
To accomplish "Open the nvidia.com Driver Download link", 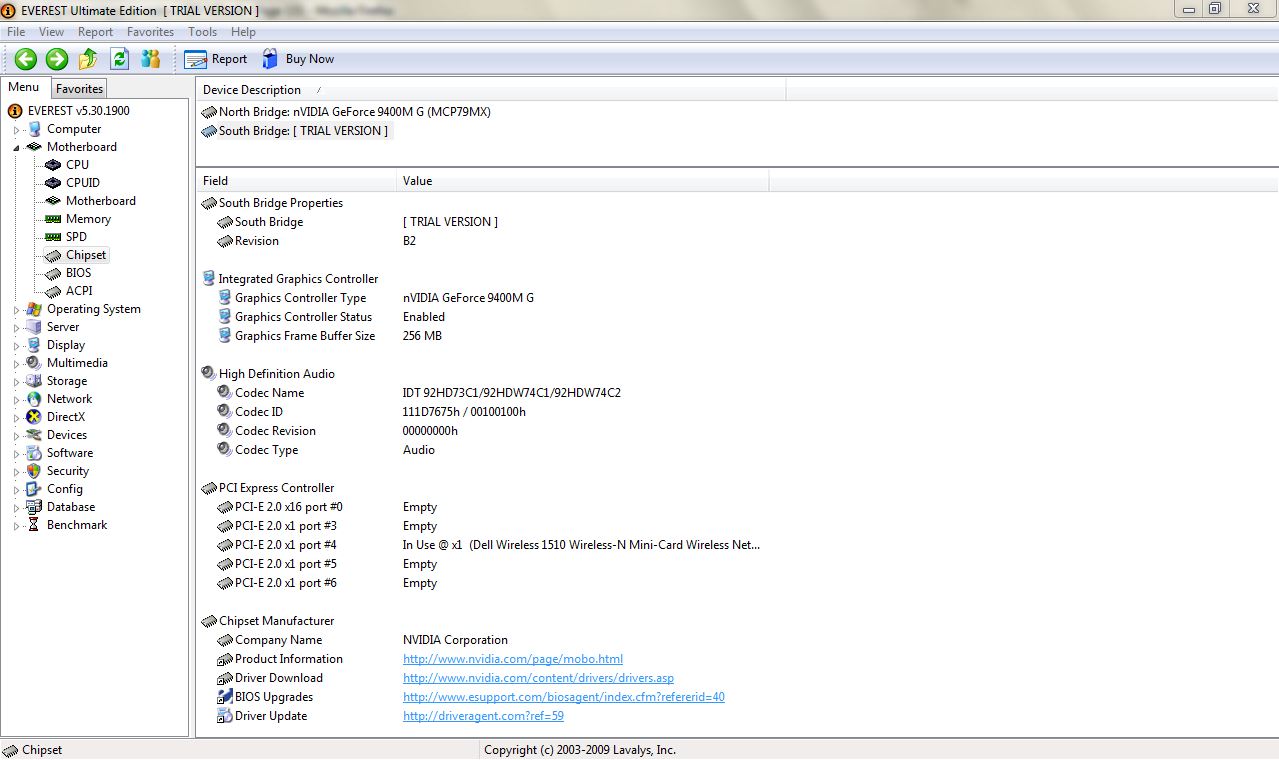I will tap(538, 678).
